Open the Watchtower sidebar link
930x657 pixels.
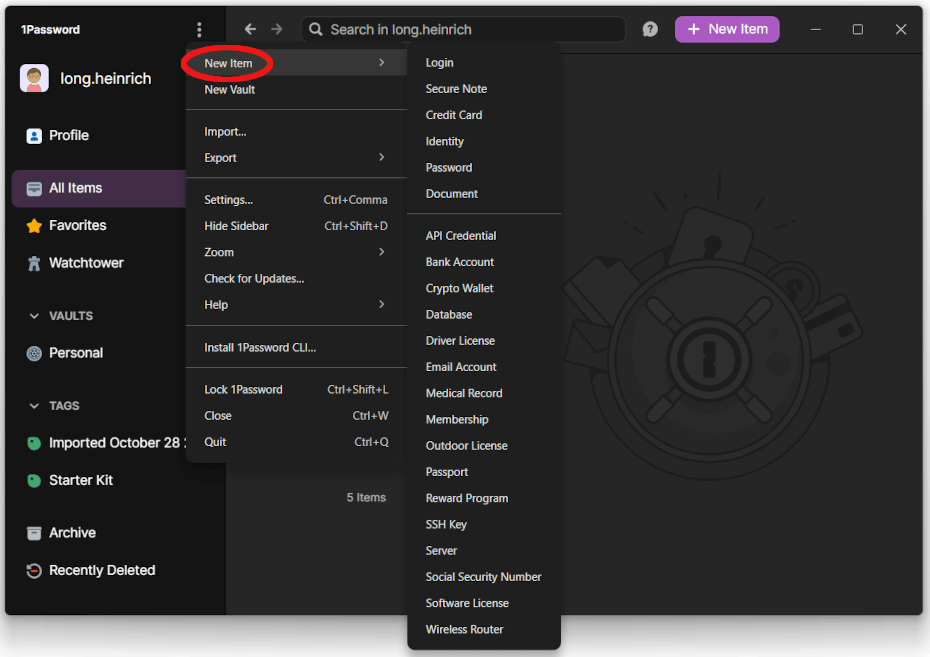tap(86, 263)
